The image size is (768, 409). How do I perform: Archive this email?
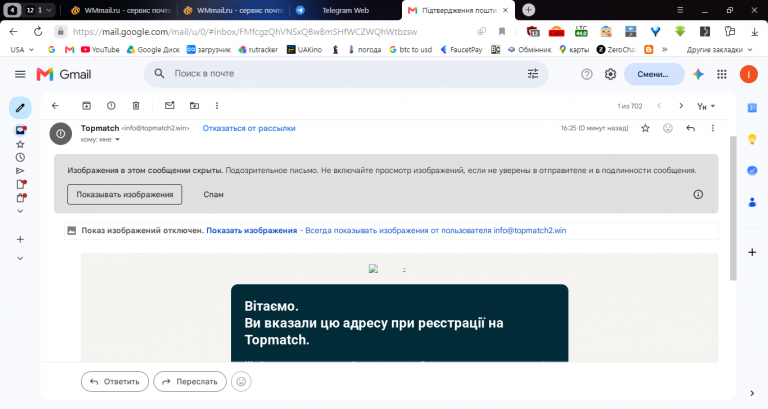pos(86,106)
